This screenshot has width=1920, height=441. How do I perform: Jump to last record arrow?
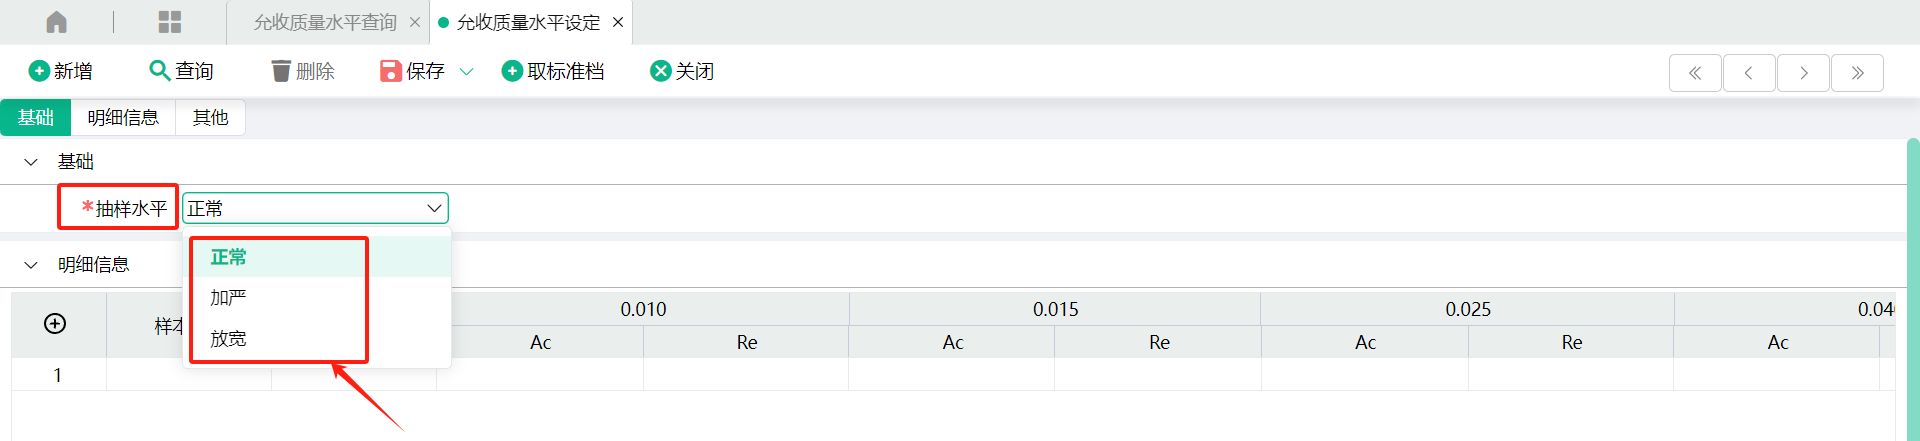click(1857, 73)
